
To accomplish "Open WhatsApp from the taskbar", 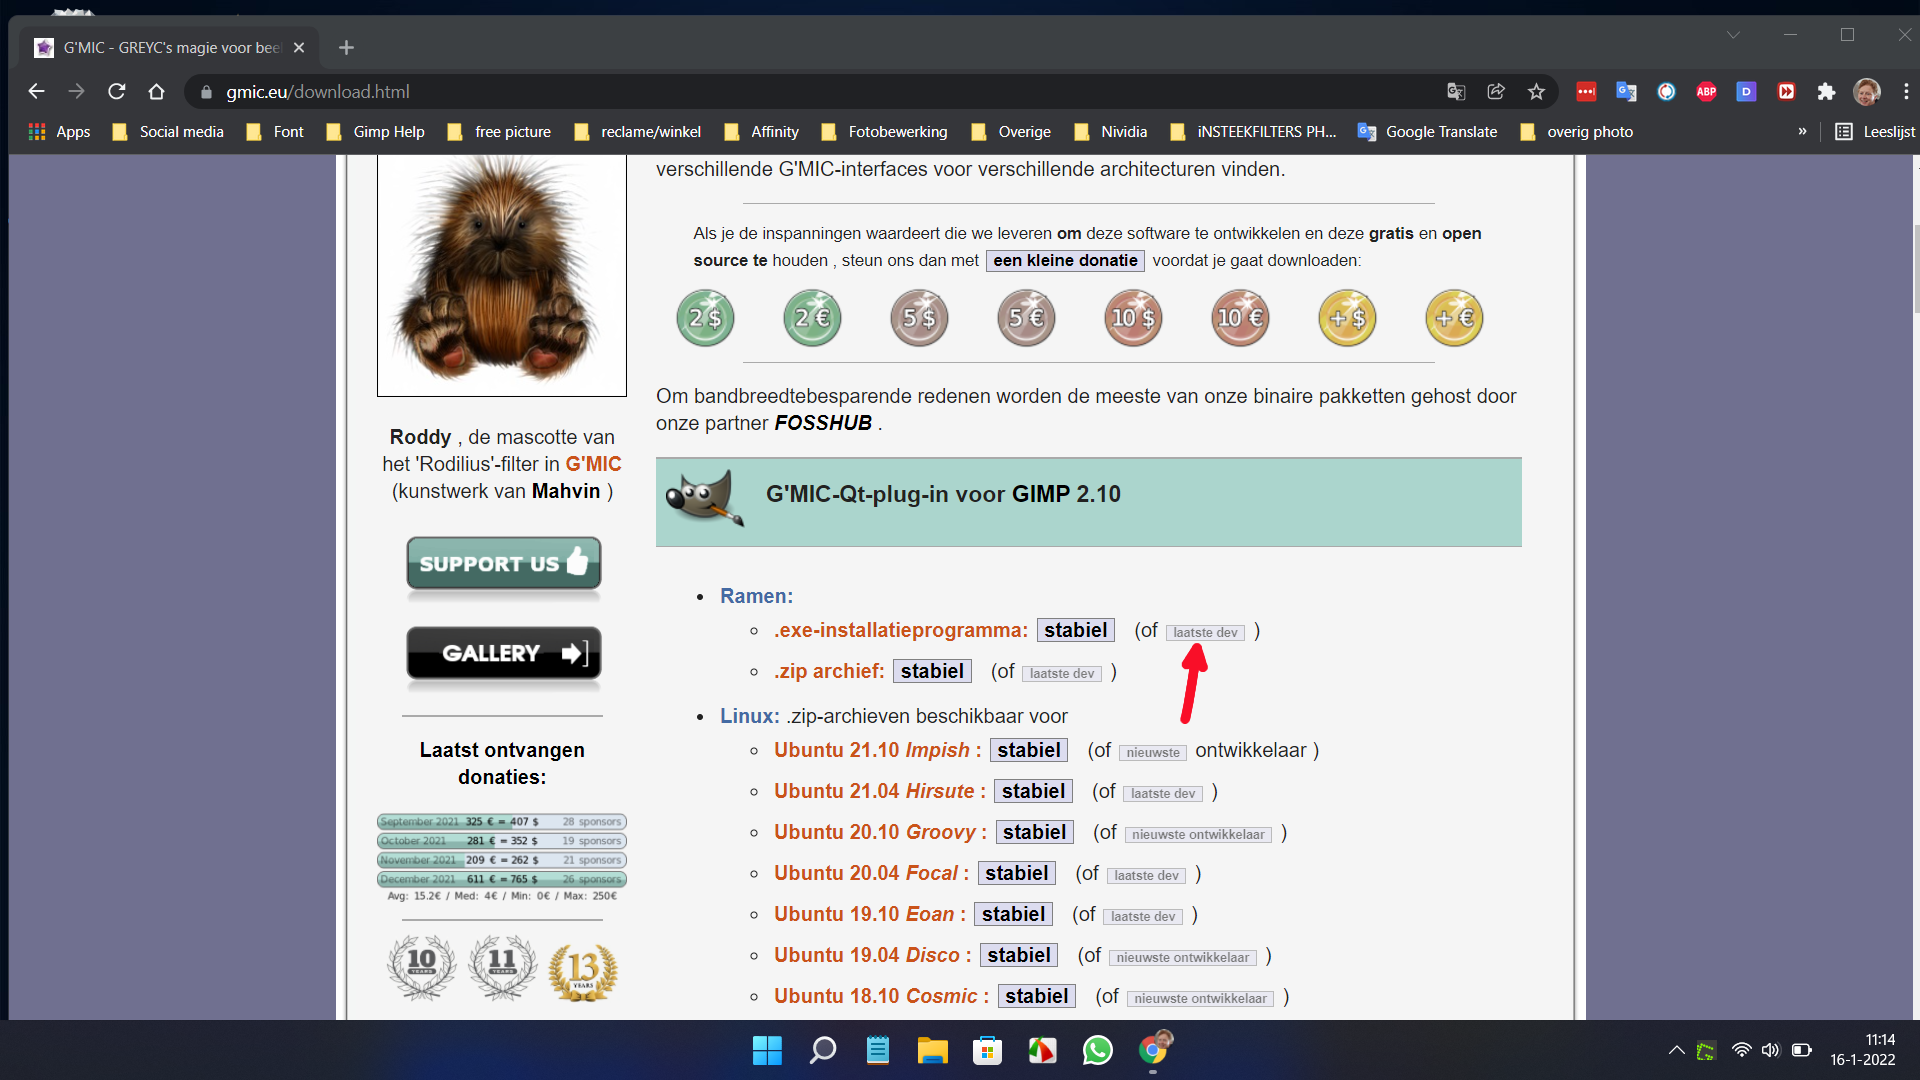I will pos(1097,1050).
